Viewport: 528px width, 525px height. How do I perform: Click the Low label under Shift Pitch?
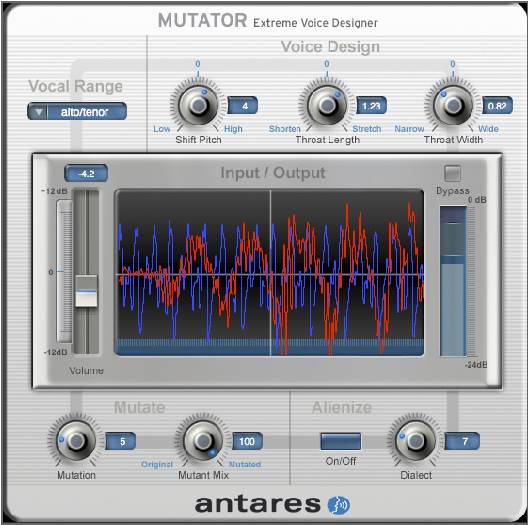[x=162, y=129]
